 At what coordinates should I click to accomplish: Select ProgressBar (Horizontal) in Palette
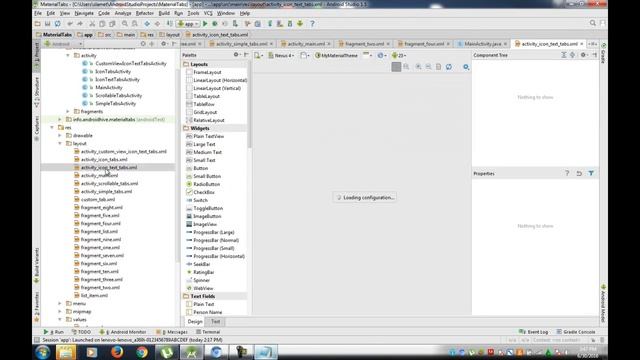coord(215,256)
